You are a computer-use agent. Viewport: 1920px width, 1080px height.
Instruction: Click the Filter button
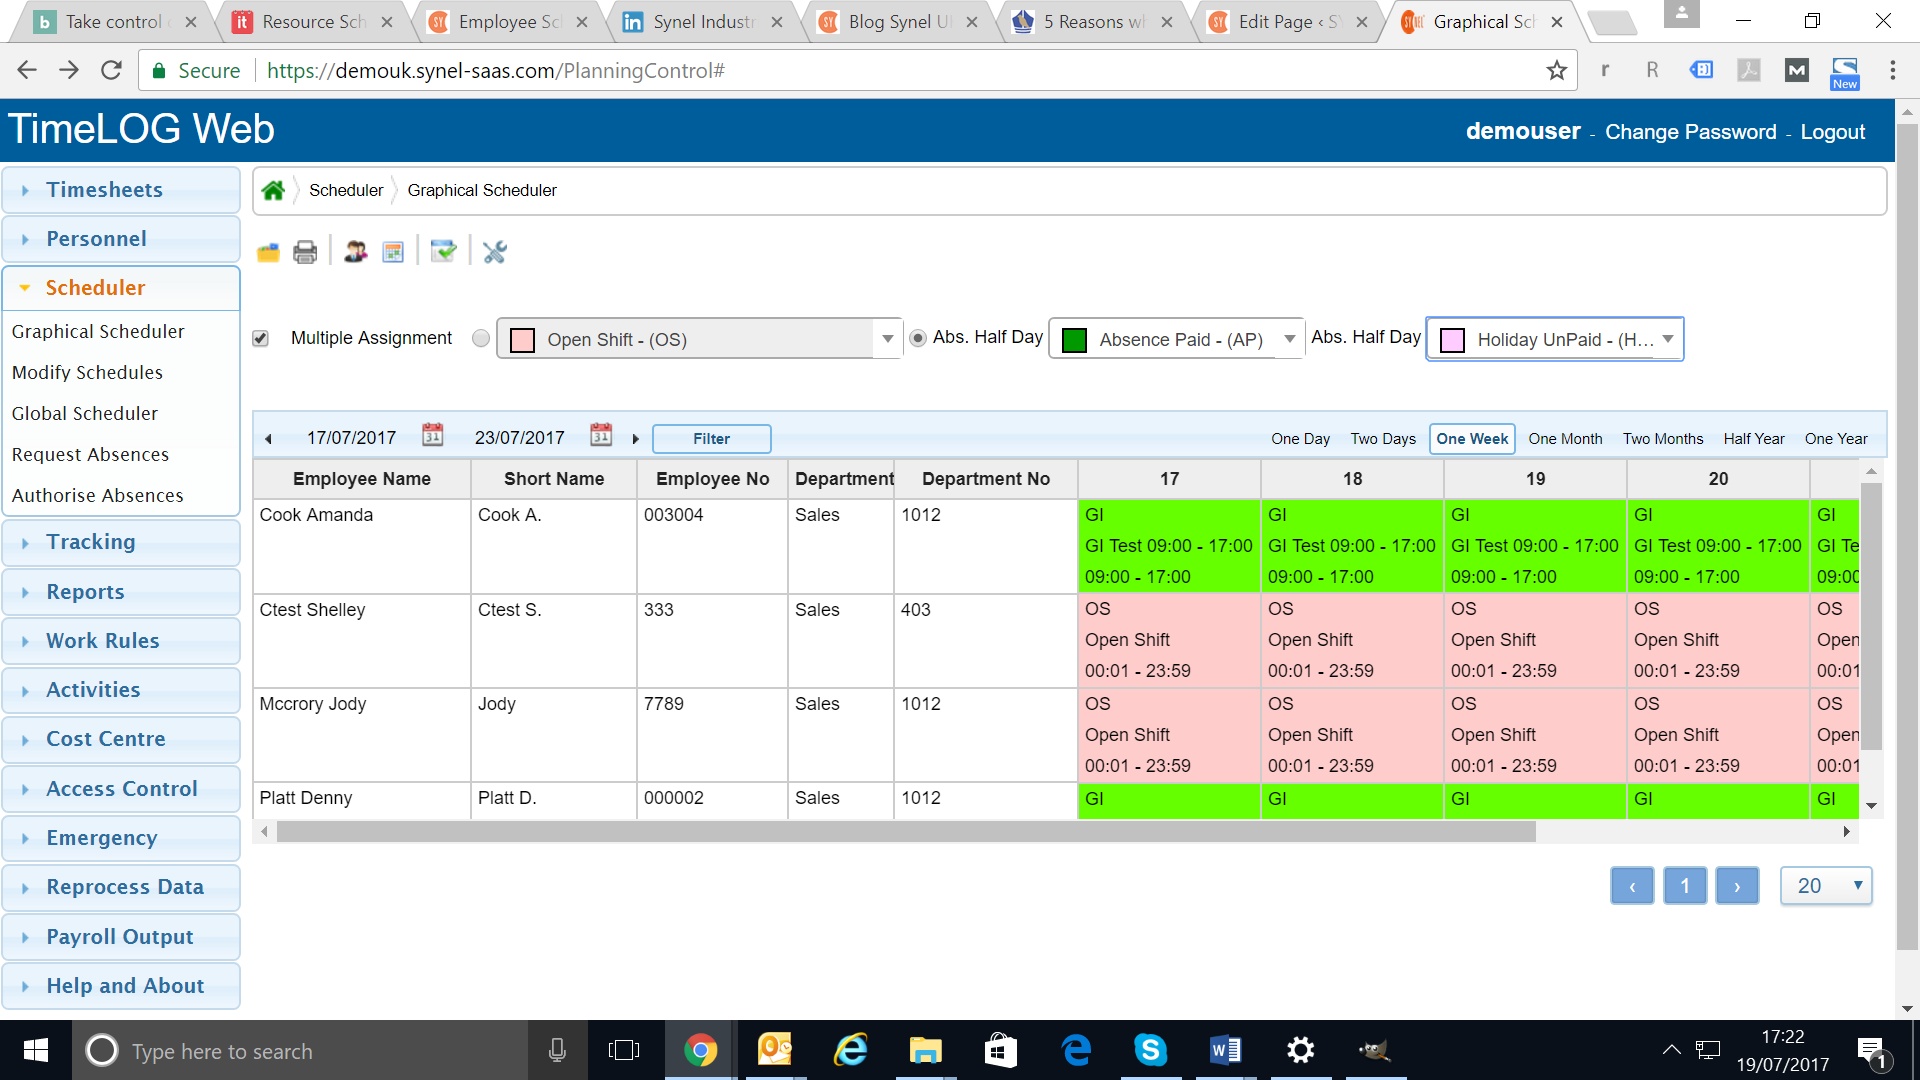click(711, 438)
